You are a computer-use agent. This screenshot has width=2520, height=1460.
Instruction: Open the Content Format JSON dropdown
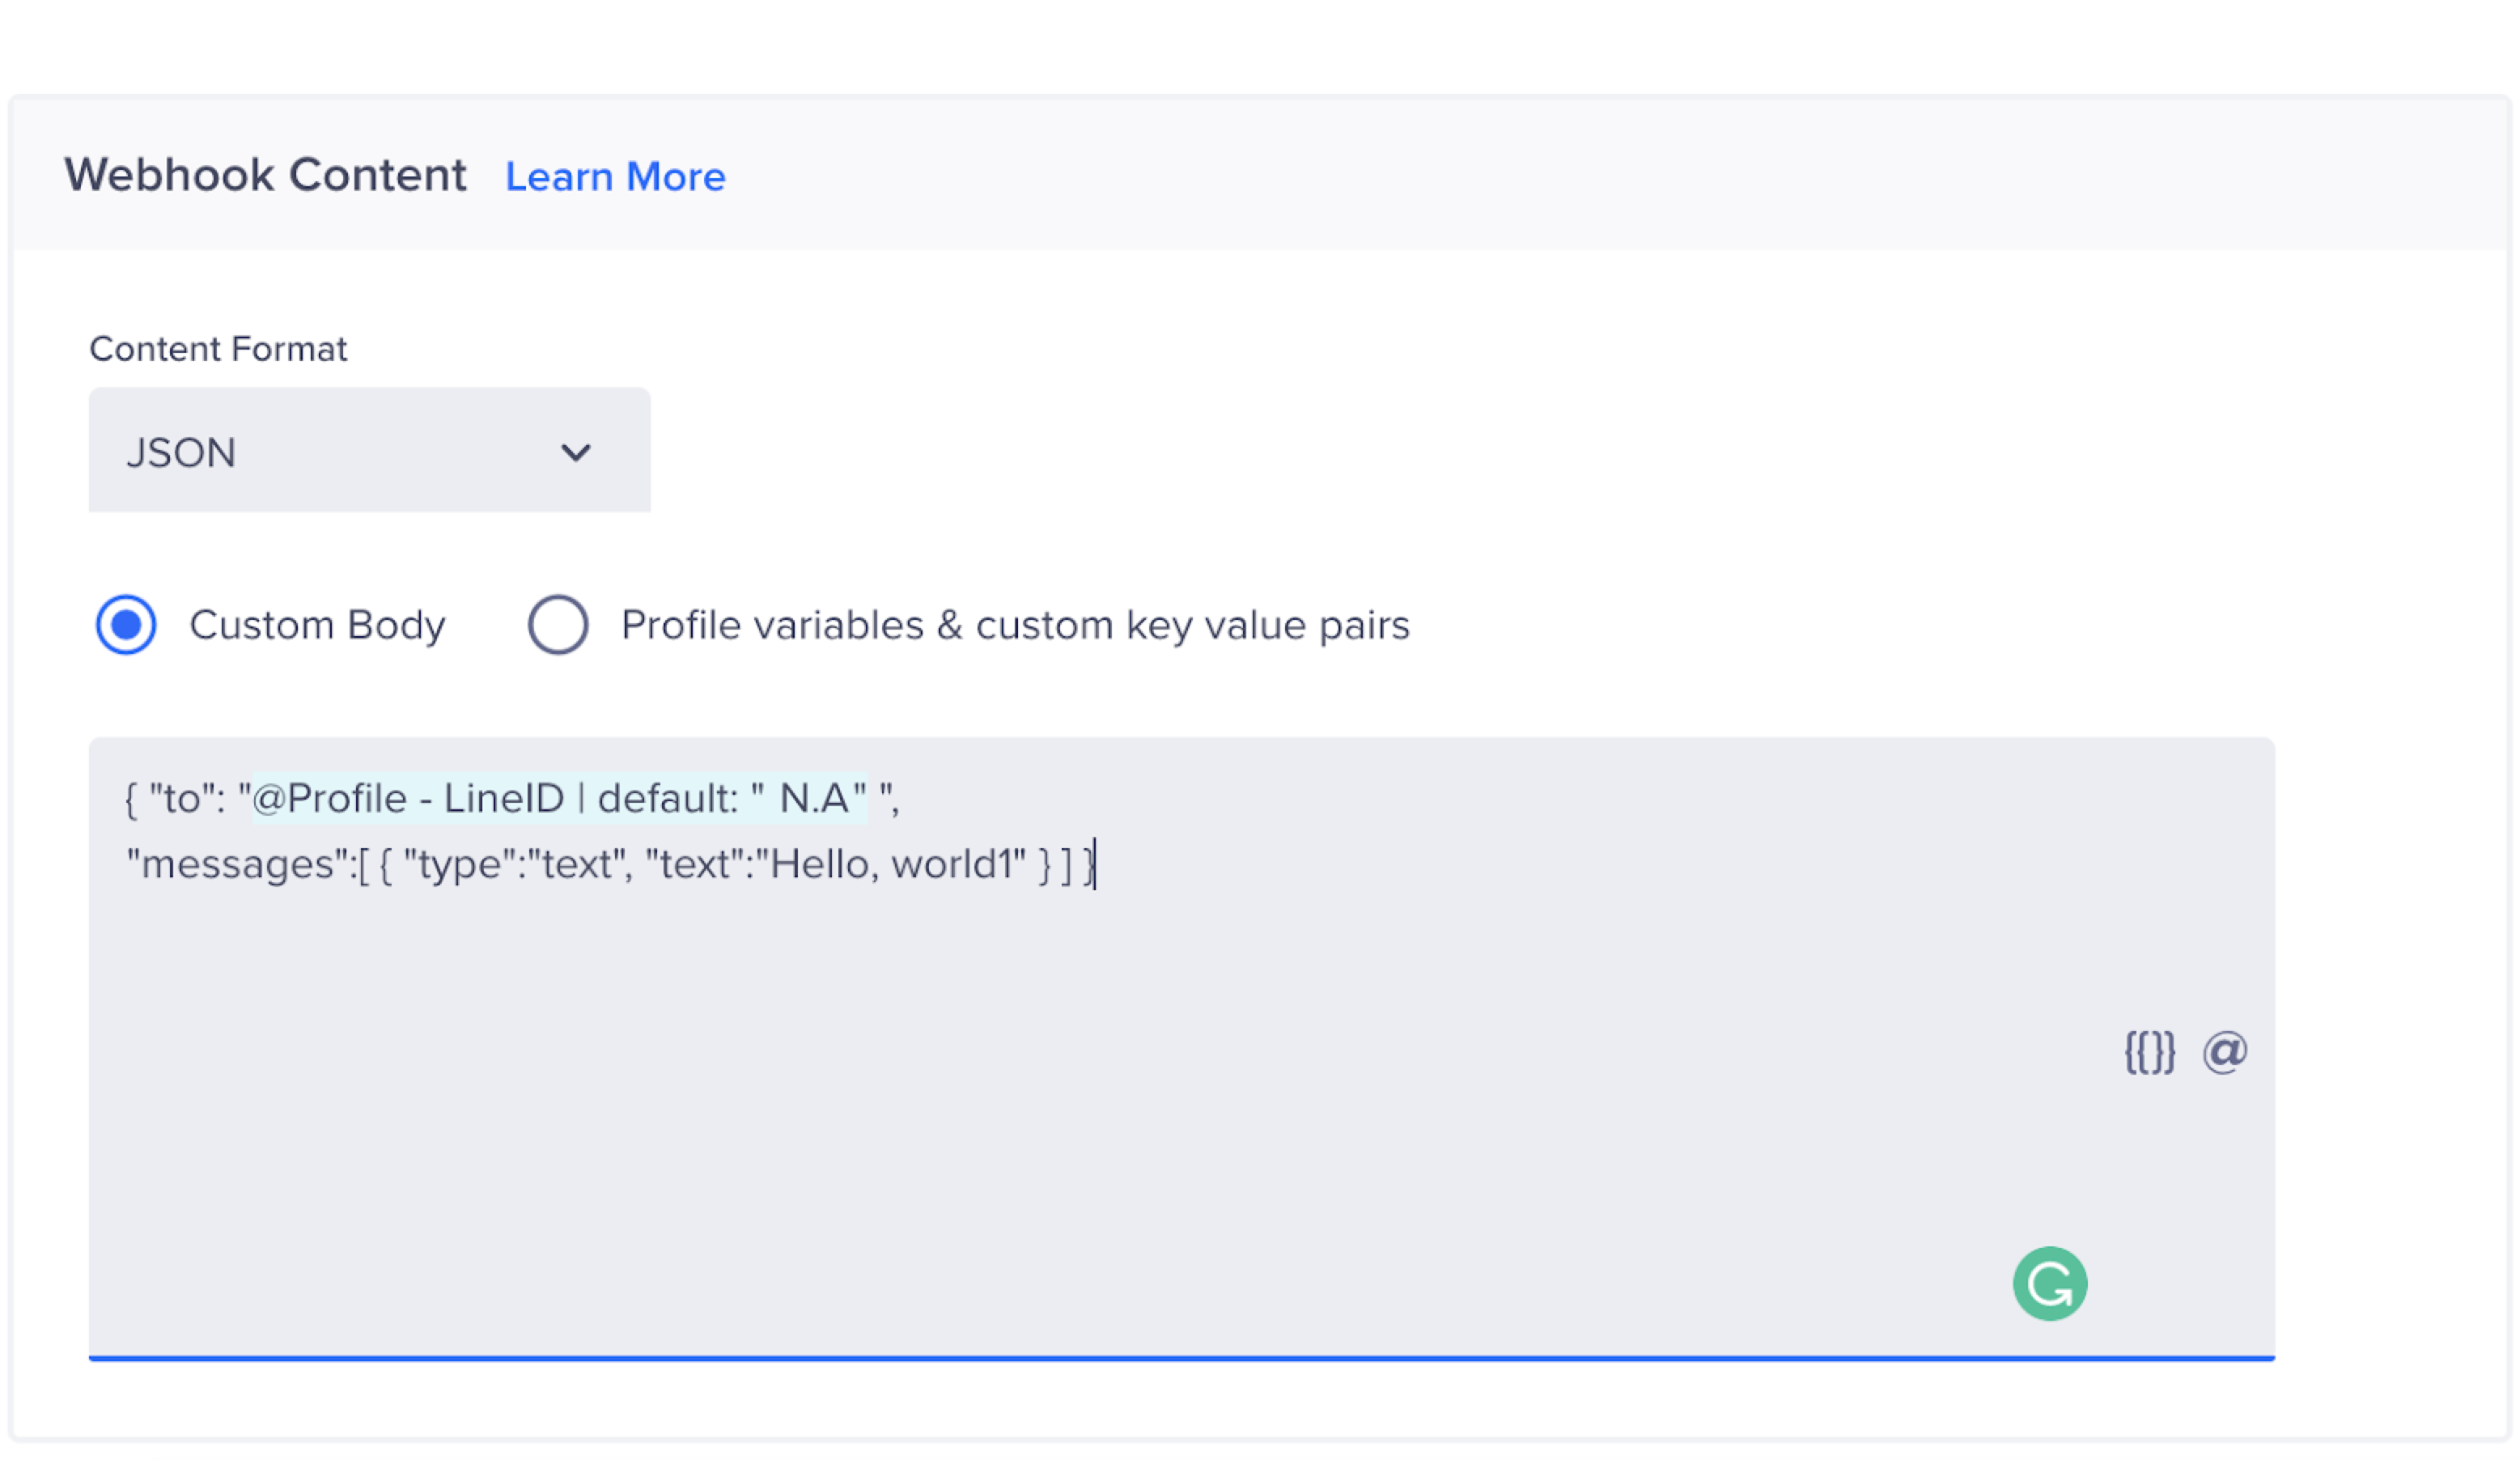click(369, 450)
